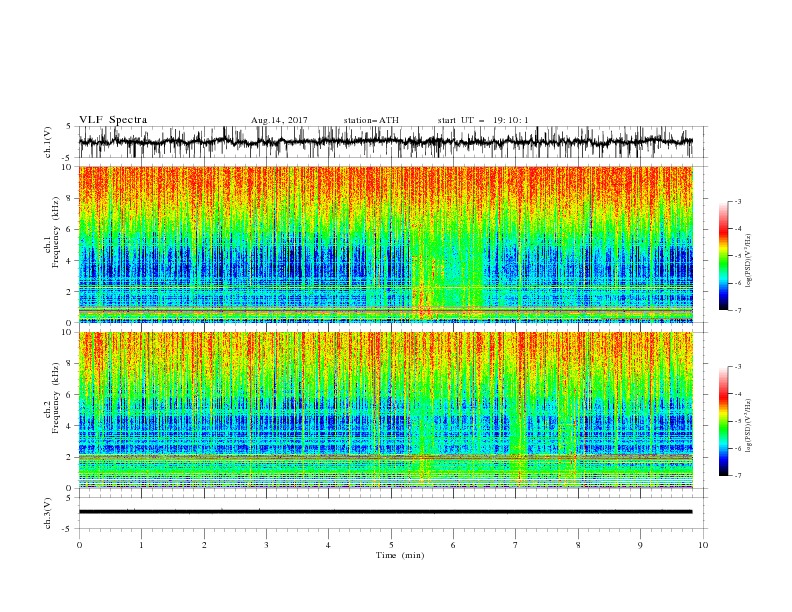This screenshot has height=612, width=792.
Task: Click the ch.2 PSD color scale bar
Action: point(723,421)
